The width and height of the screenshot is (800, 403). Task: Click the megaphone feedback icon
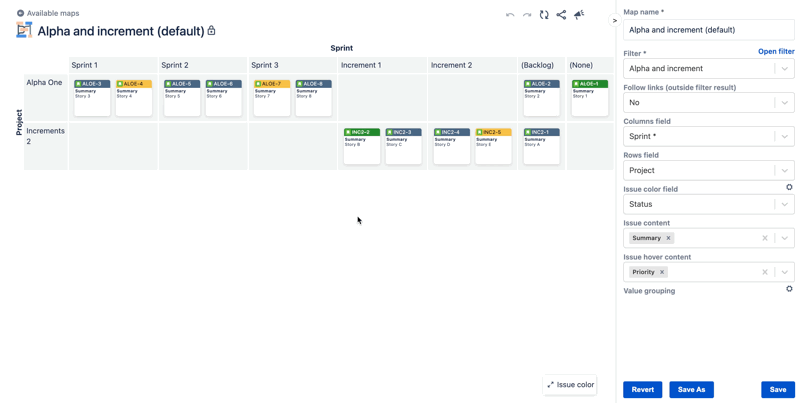pyautogui.click(x=579, y=15)
